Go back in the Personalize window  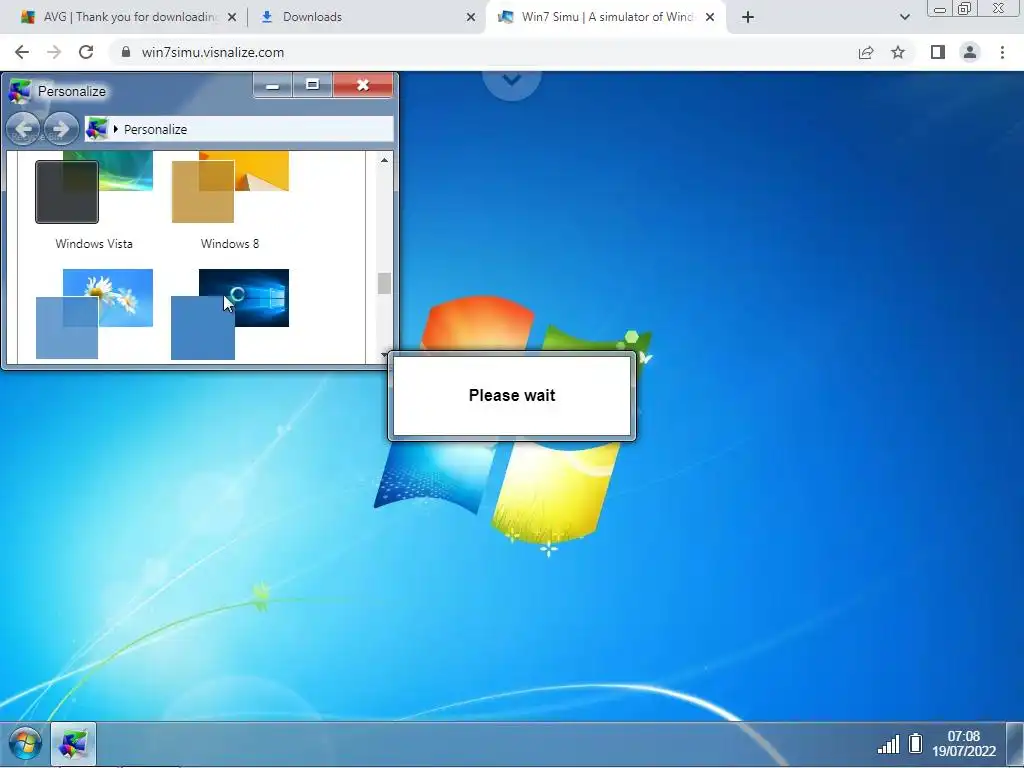click(24, 129)
